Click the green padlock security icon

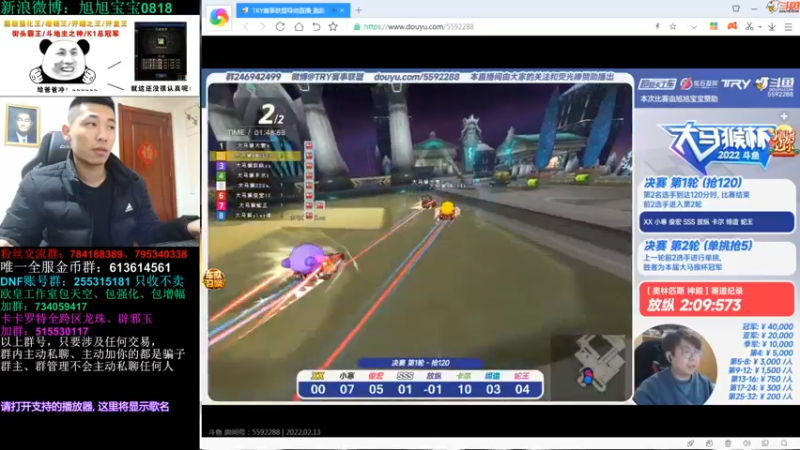357,27
